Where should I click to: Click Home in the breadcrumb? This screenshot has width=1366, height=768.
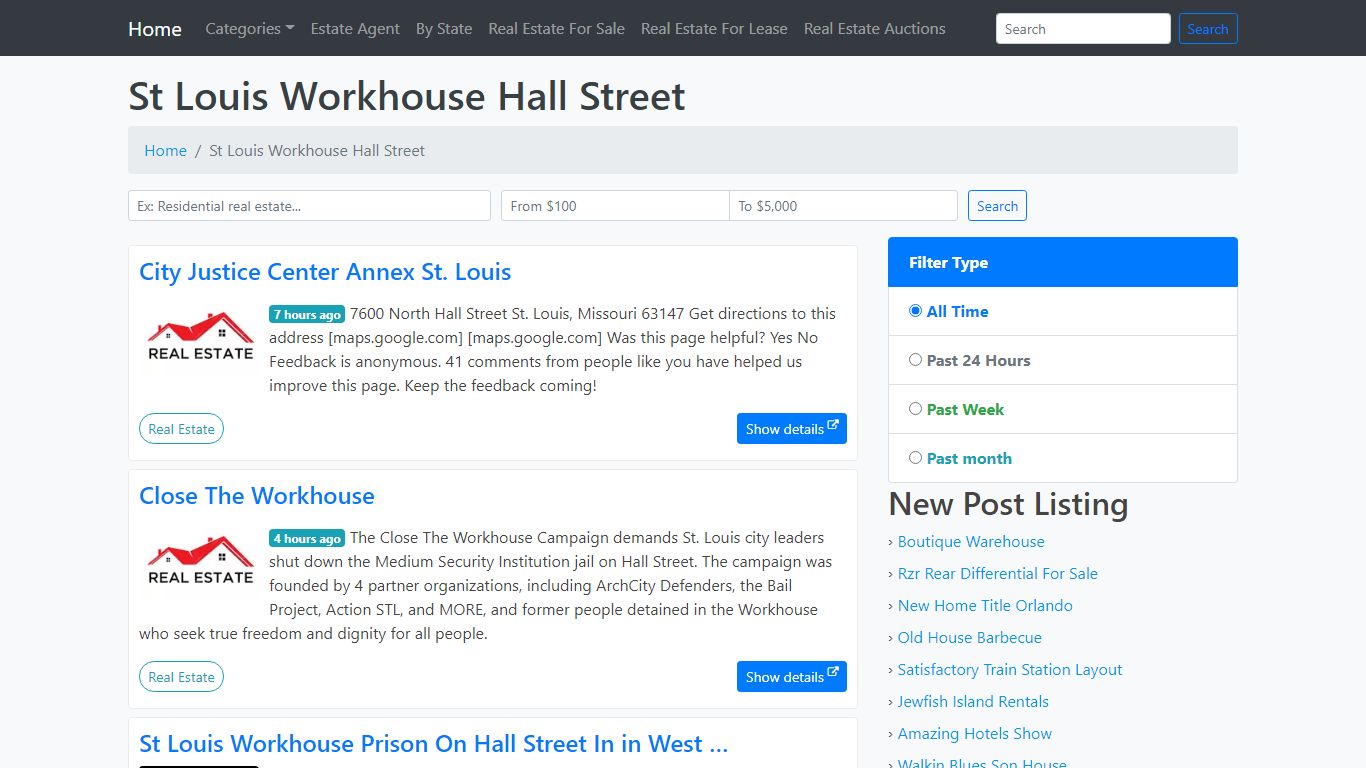165,150
